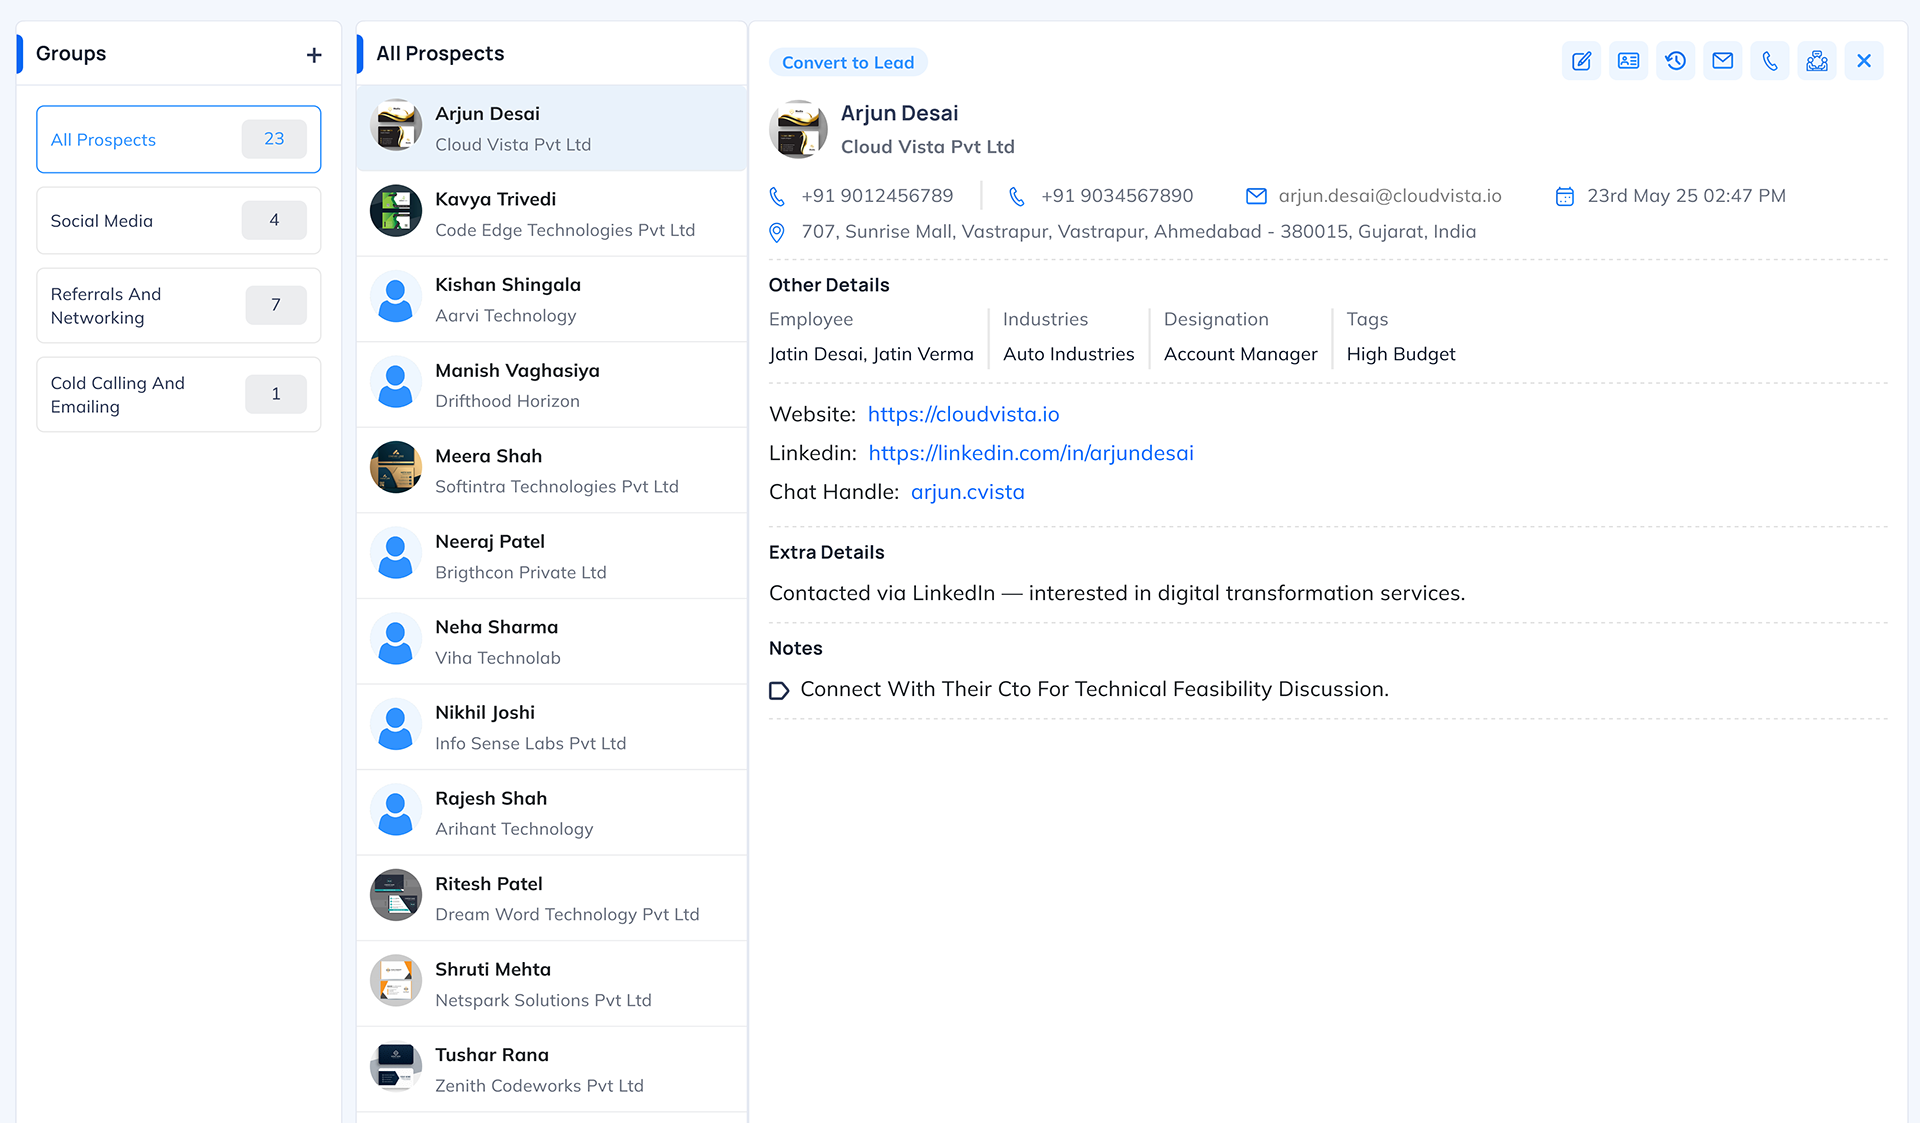Click the arjun.cvista chat handle
This screenshot has width=1920, height=1123.
point(967,492)
